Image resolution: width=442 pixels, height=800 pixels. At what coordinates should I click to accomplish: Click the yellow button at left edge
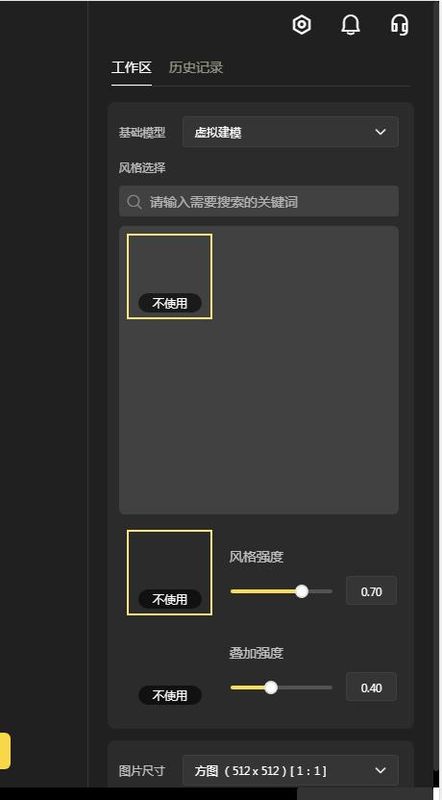[5, 751]
